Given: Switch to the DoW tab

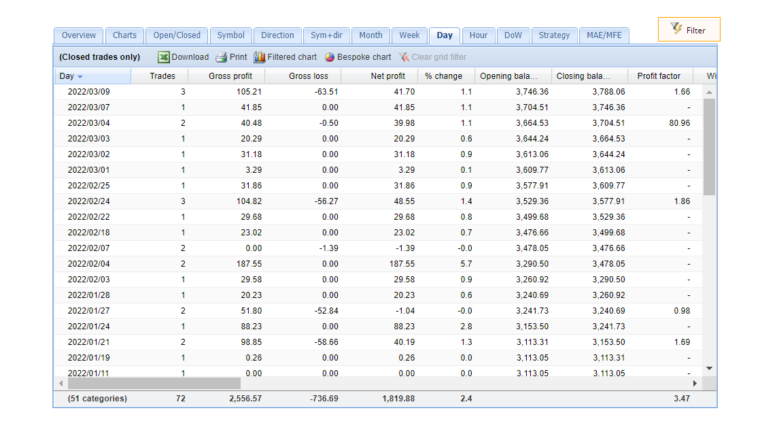Looking at the screenshot, I should coord(513,35).
